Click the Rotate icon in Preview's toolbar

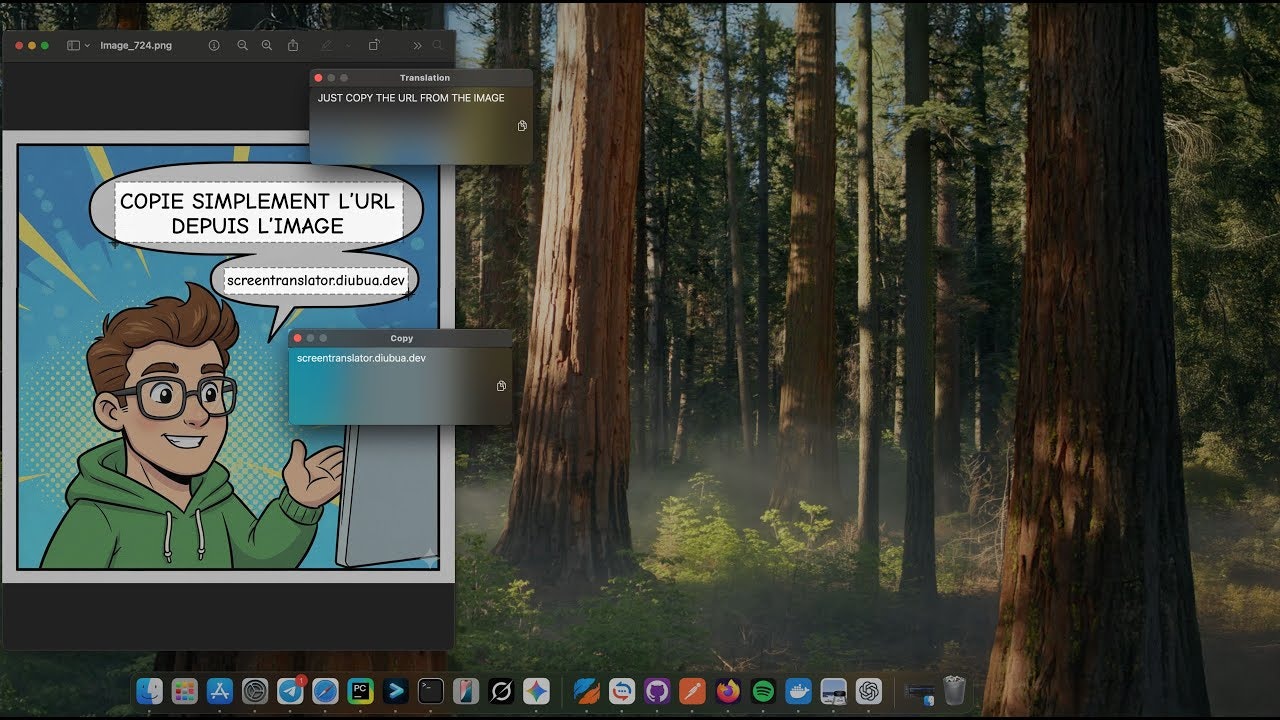(x=374, y=45)
